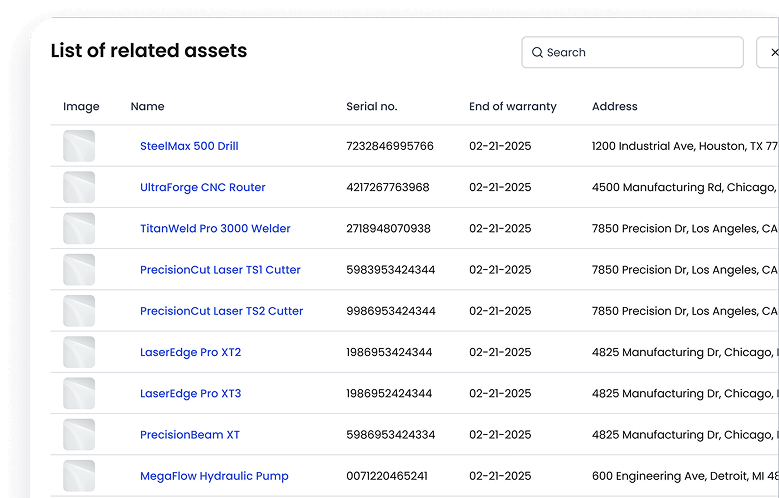Click the End of warranty column header
Viewport: 779px width, 498px height.
tap(512, 106)
